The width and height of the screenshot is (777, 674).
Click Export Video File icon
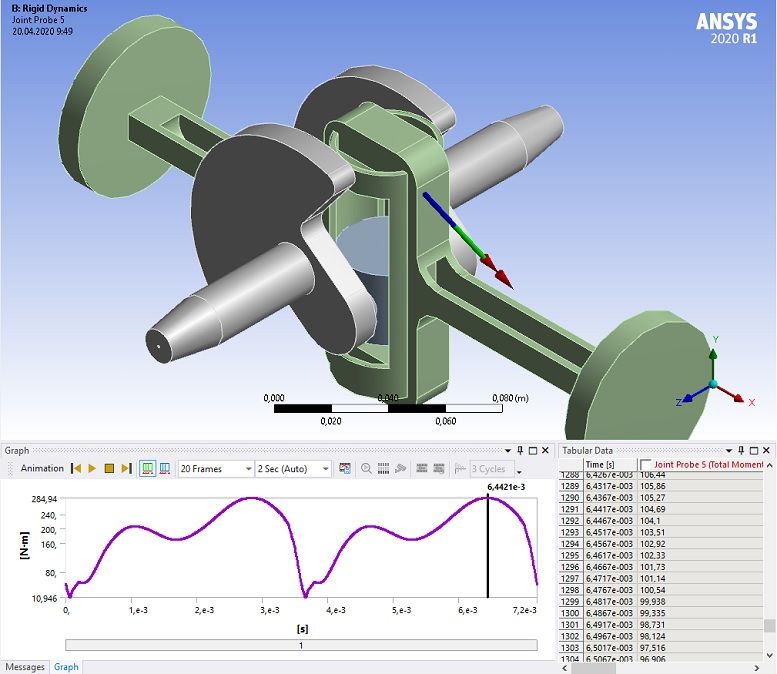(x=345, y=468)
